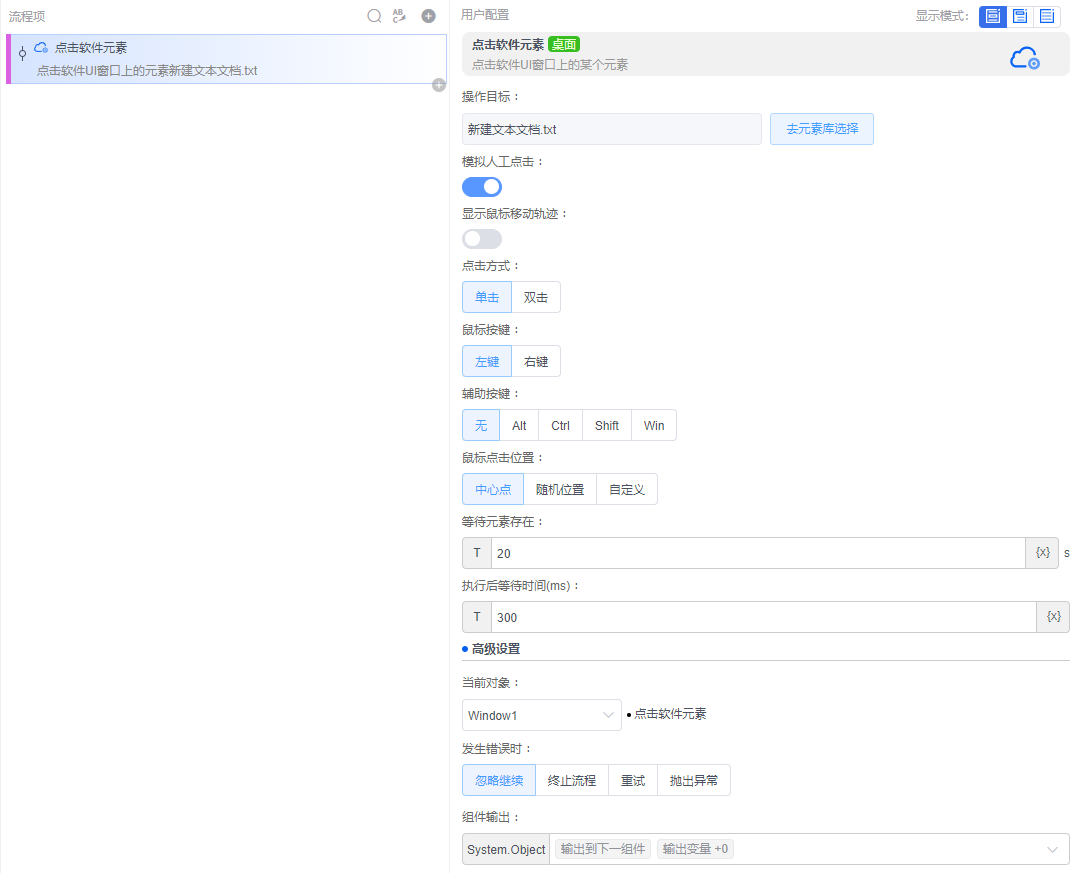
Task: Select the first display mode icon
Action: tap(993, 16)
